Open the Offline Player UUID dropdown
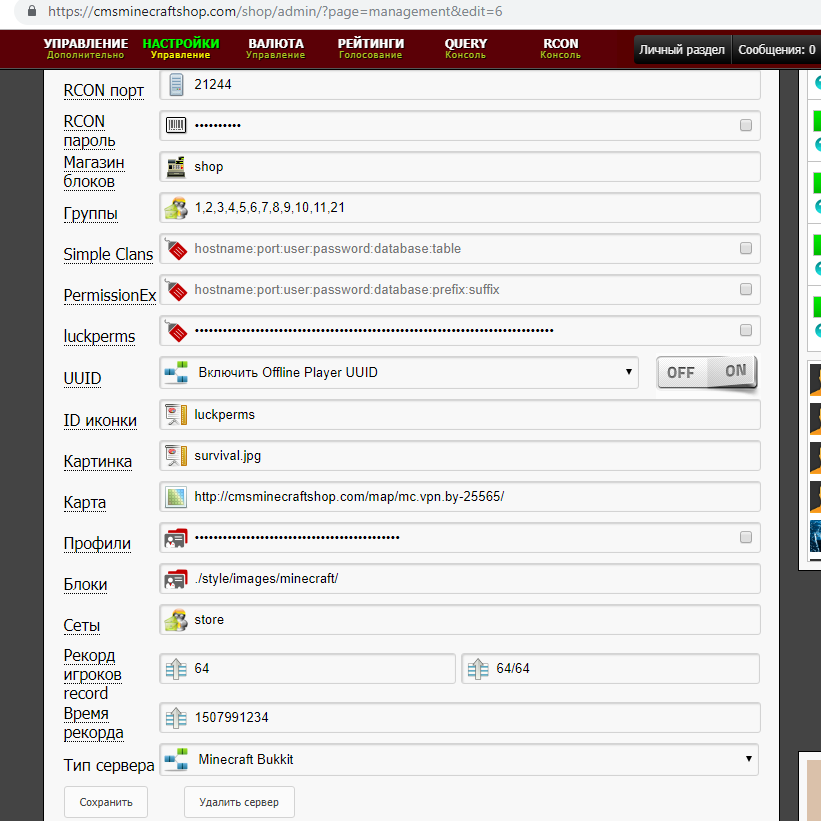The height and width of the screenshot is (821, 821). (399, 373)
